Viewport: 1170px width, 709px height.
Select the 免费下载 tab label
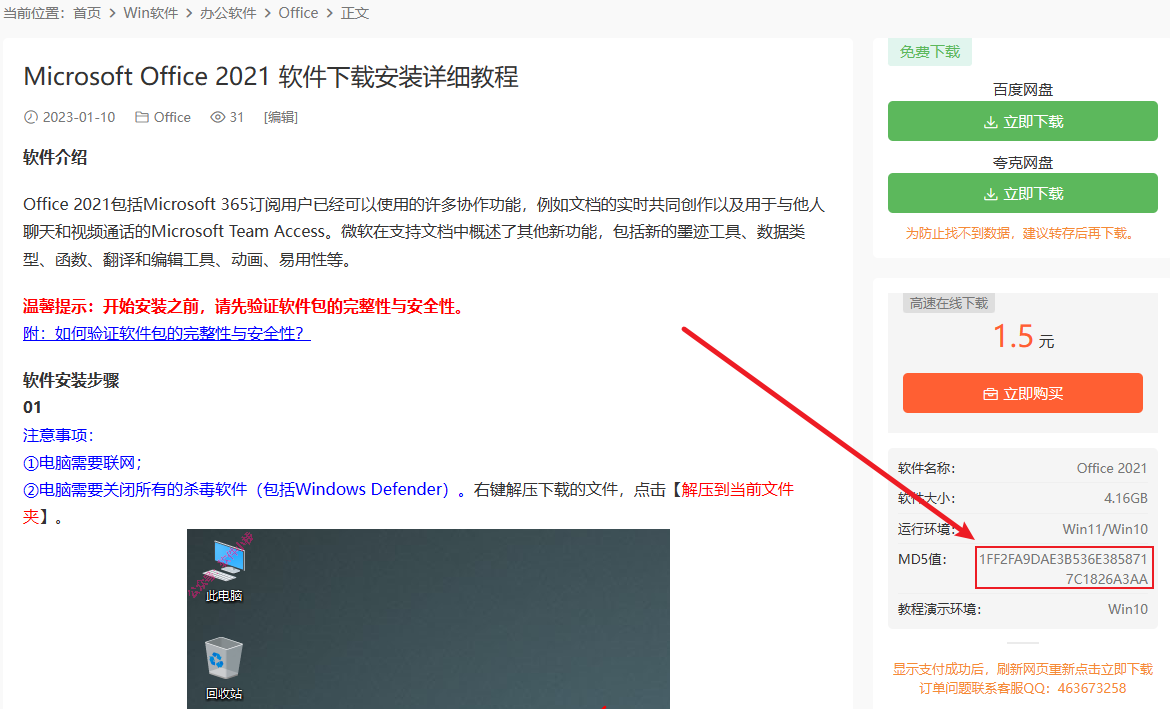pyautogui.click(x=930, y=51)
